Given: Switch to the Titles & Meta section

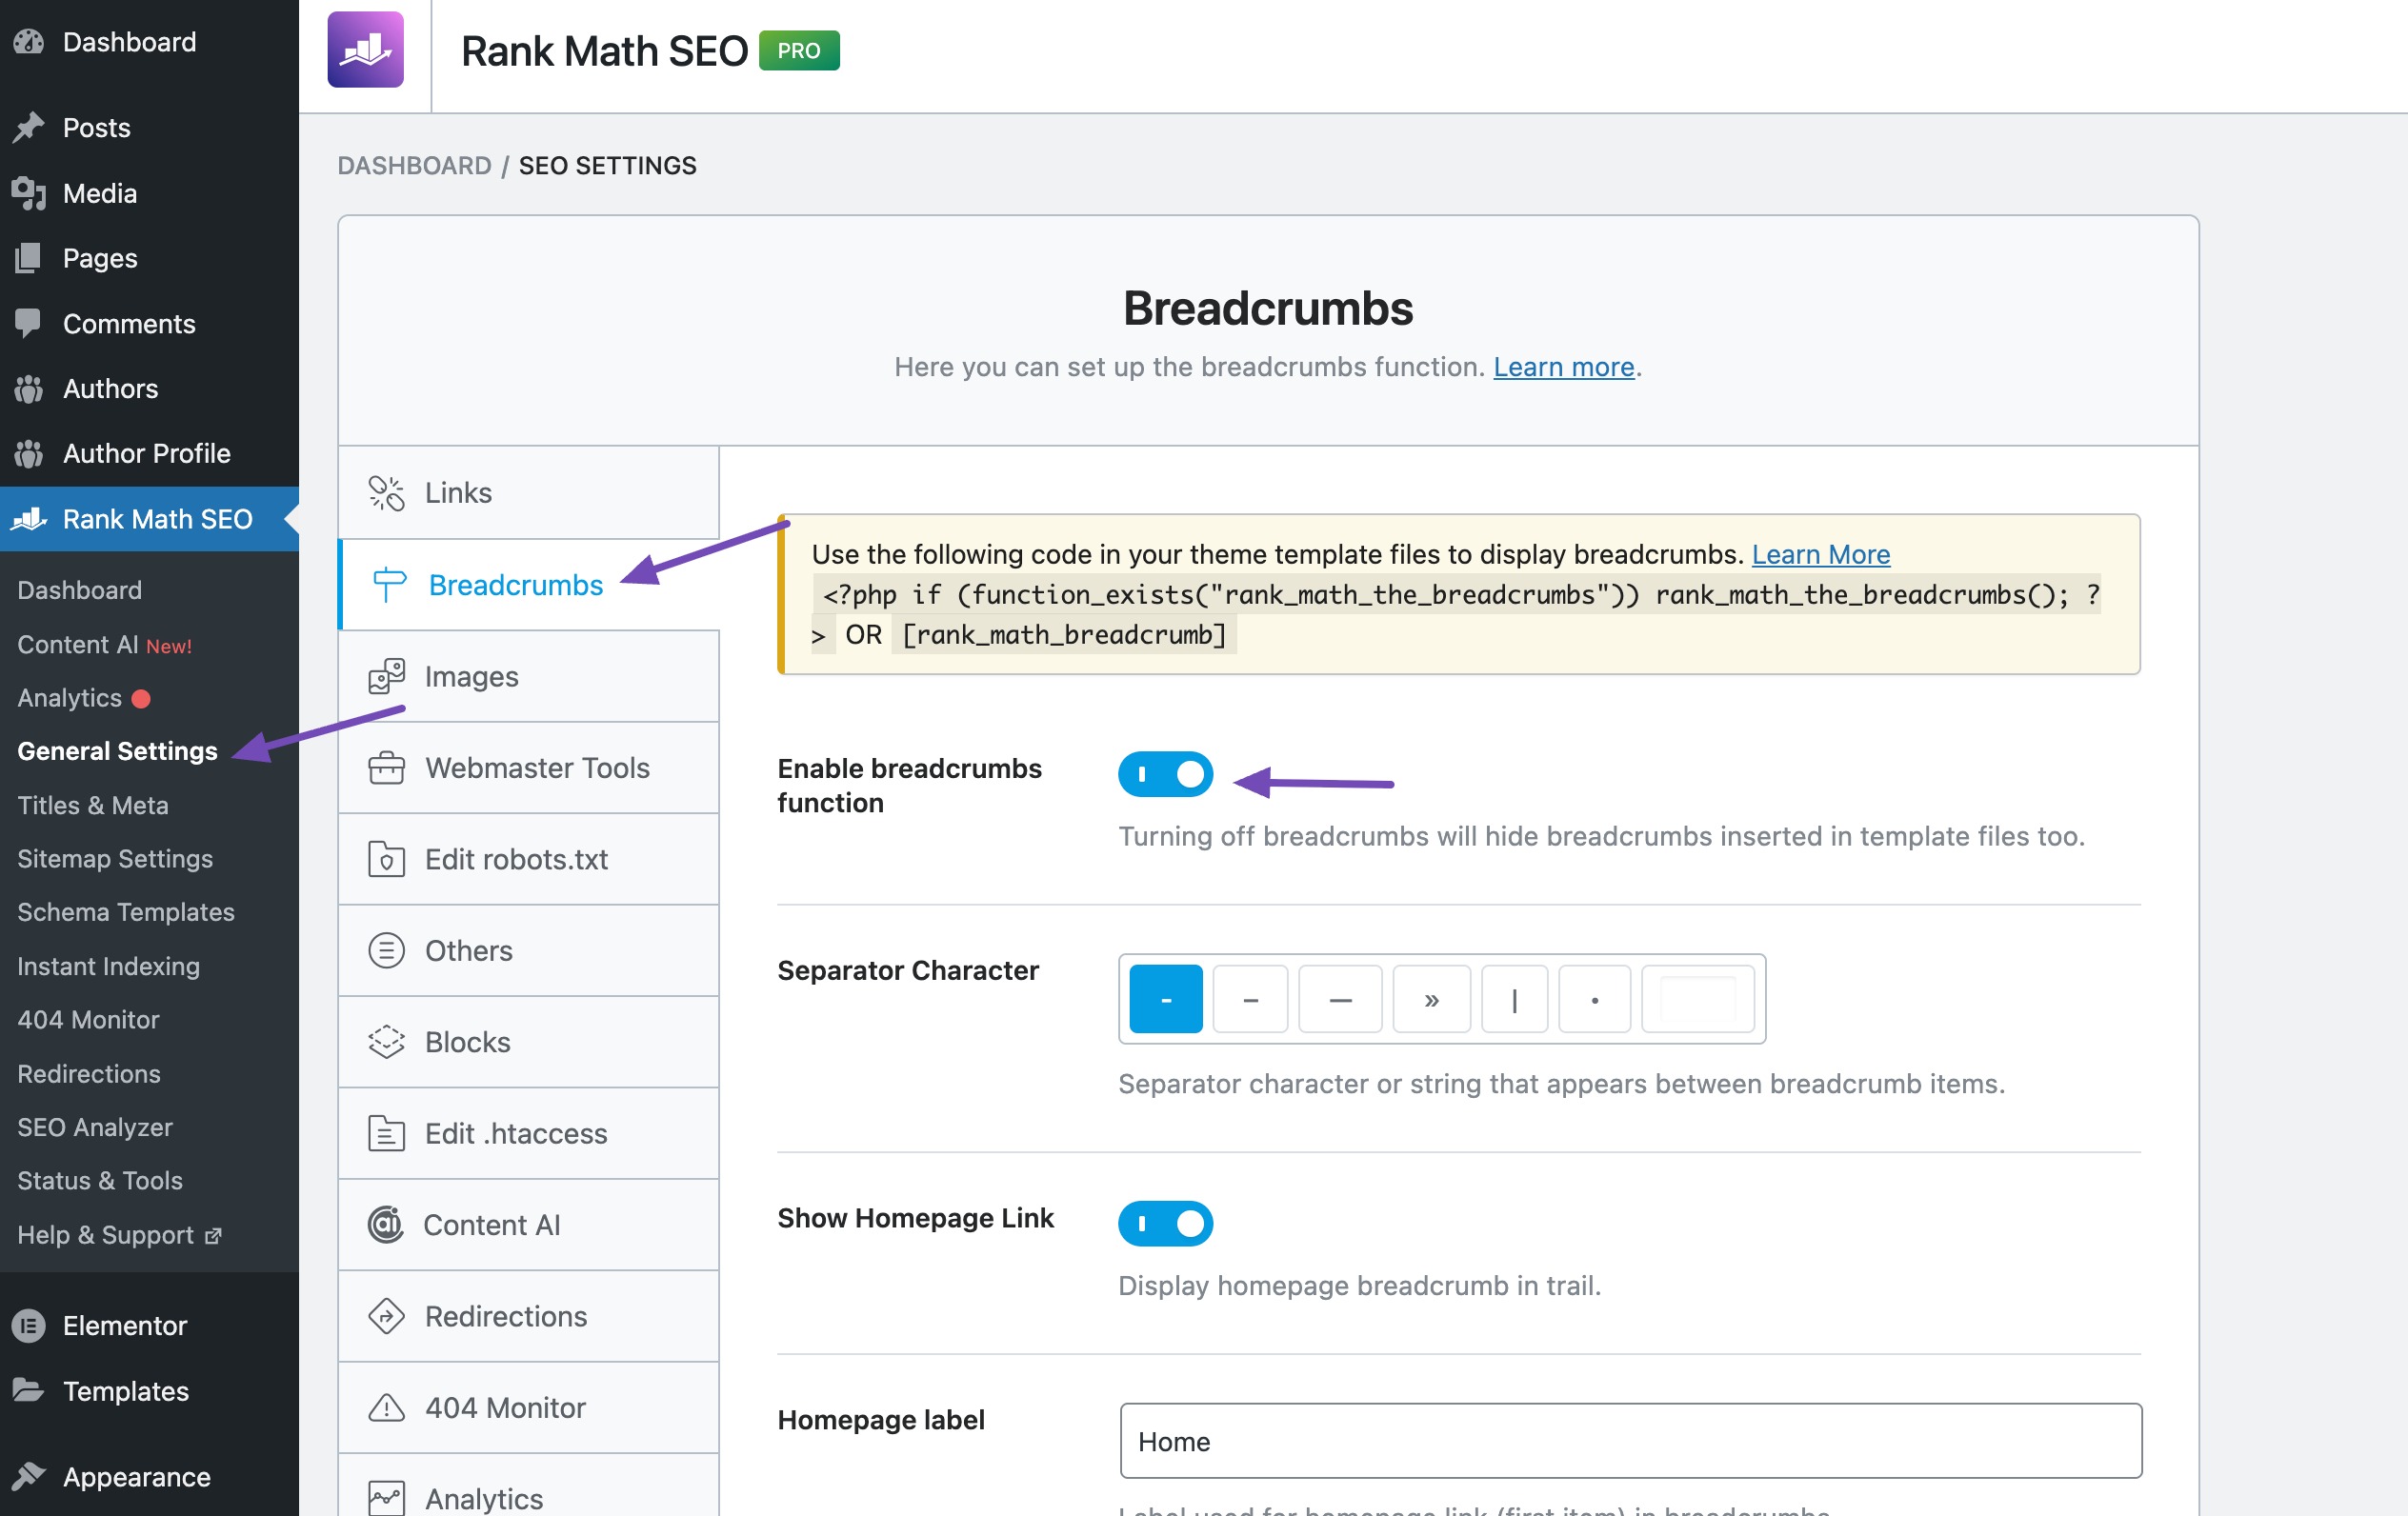Looking at the screenshot, I should (x=93, y=805).
